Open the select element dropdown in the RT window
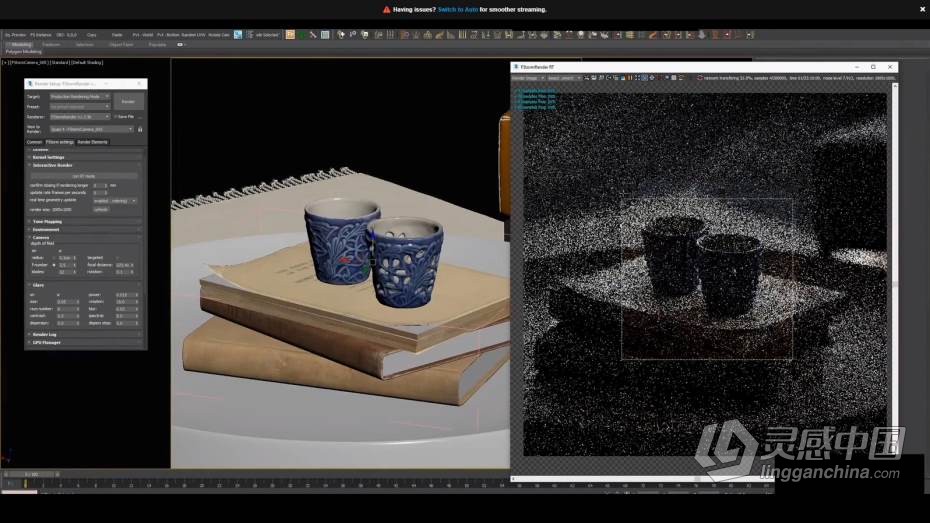Image resolution: width=930 pixels, height=523 pixels. pyautogui.click(x=564, y=78)
